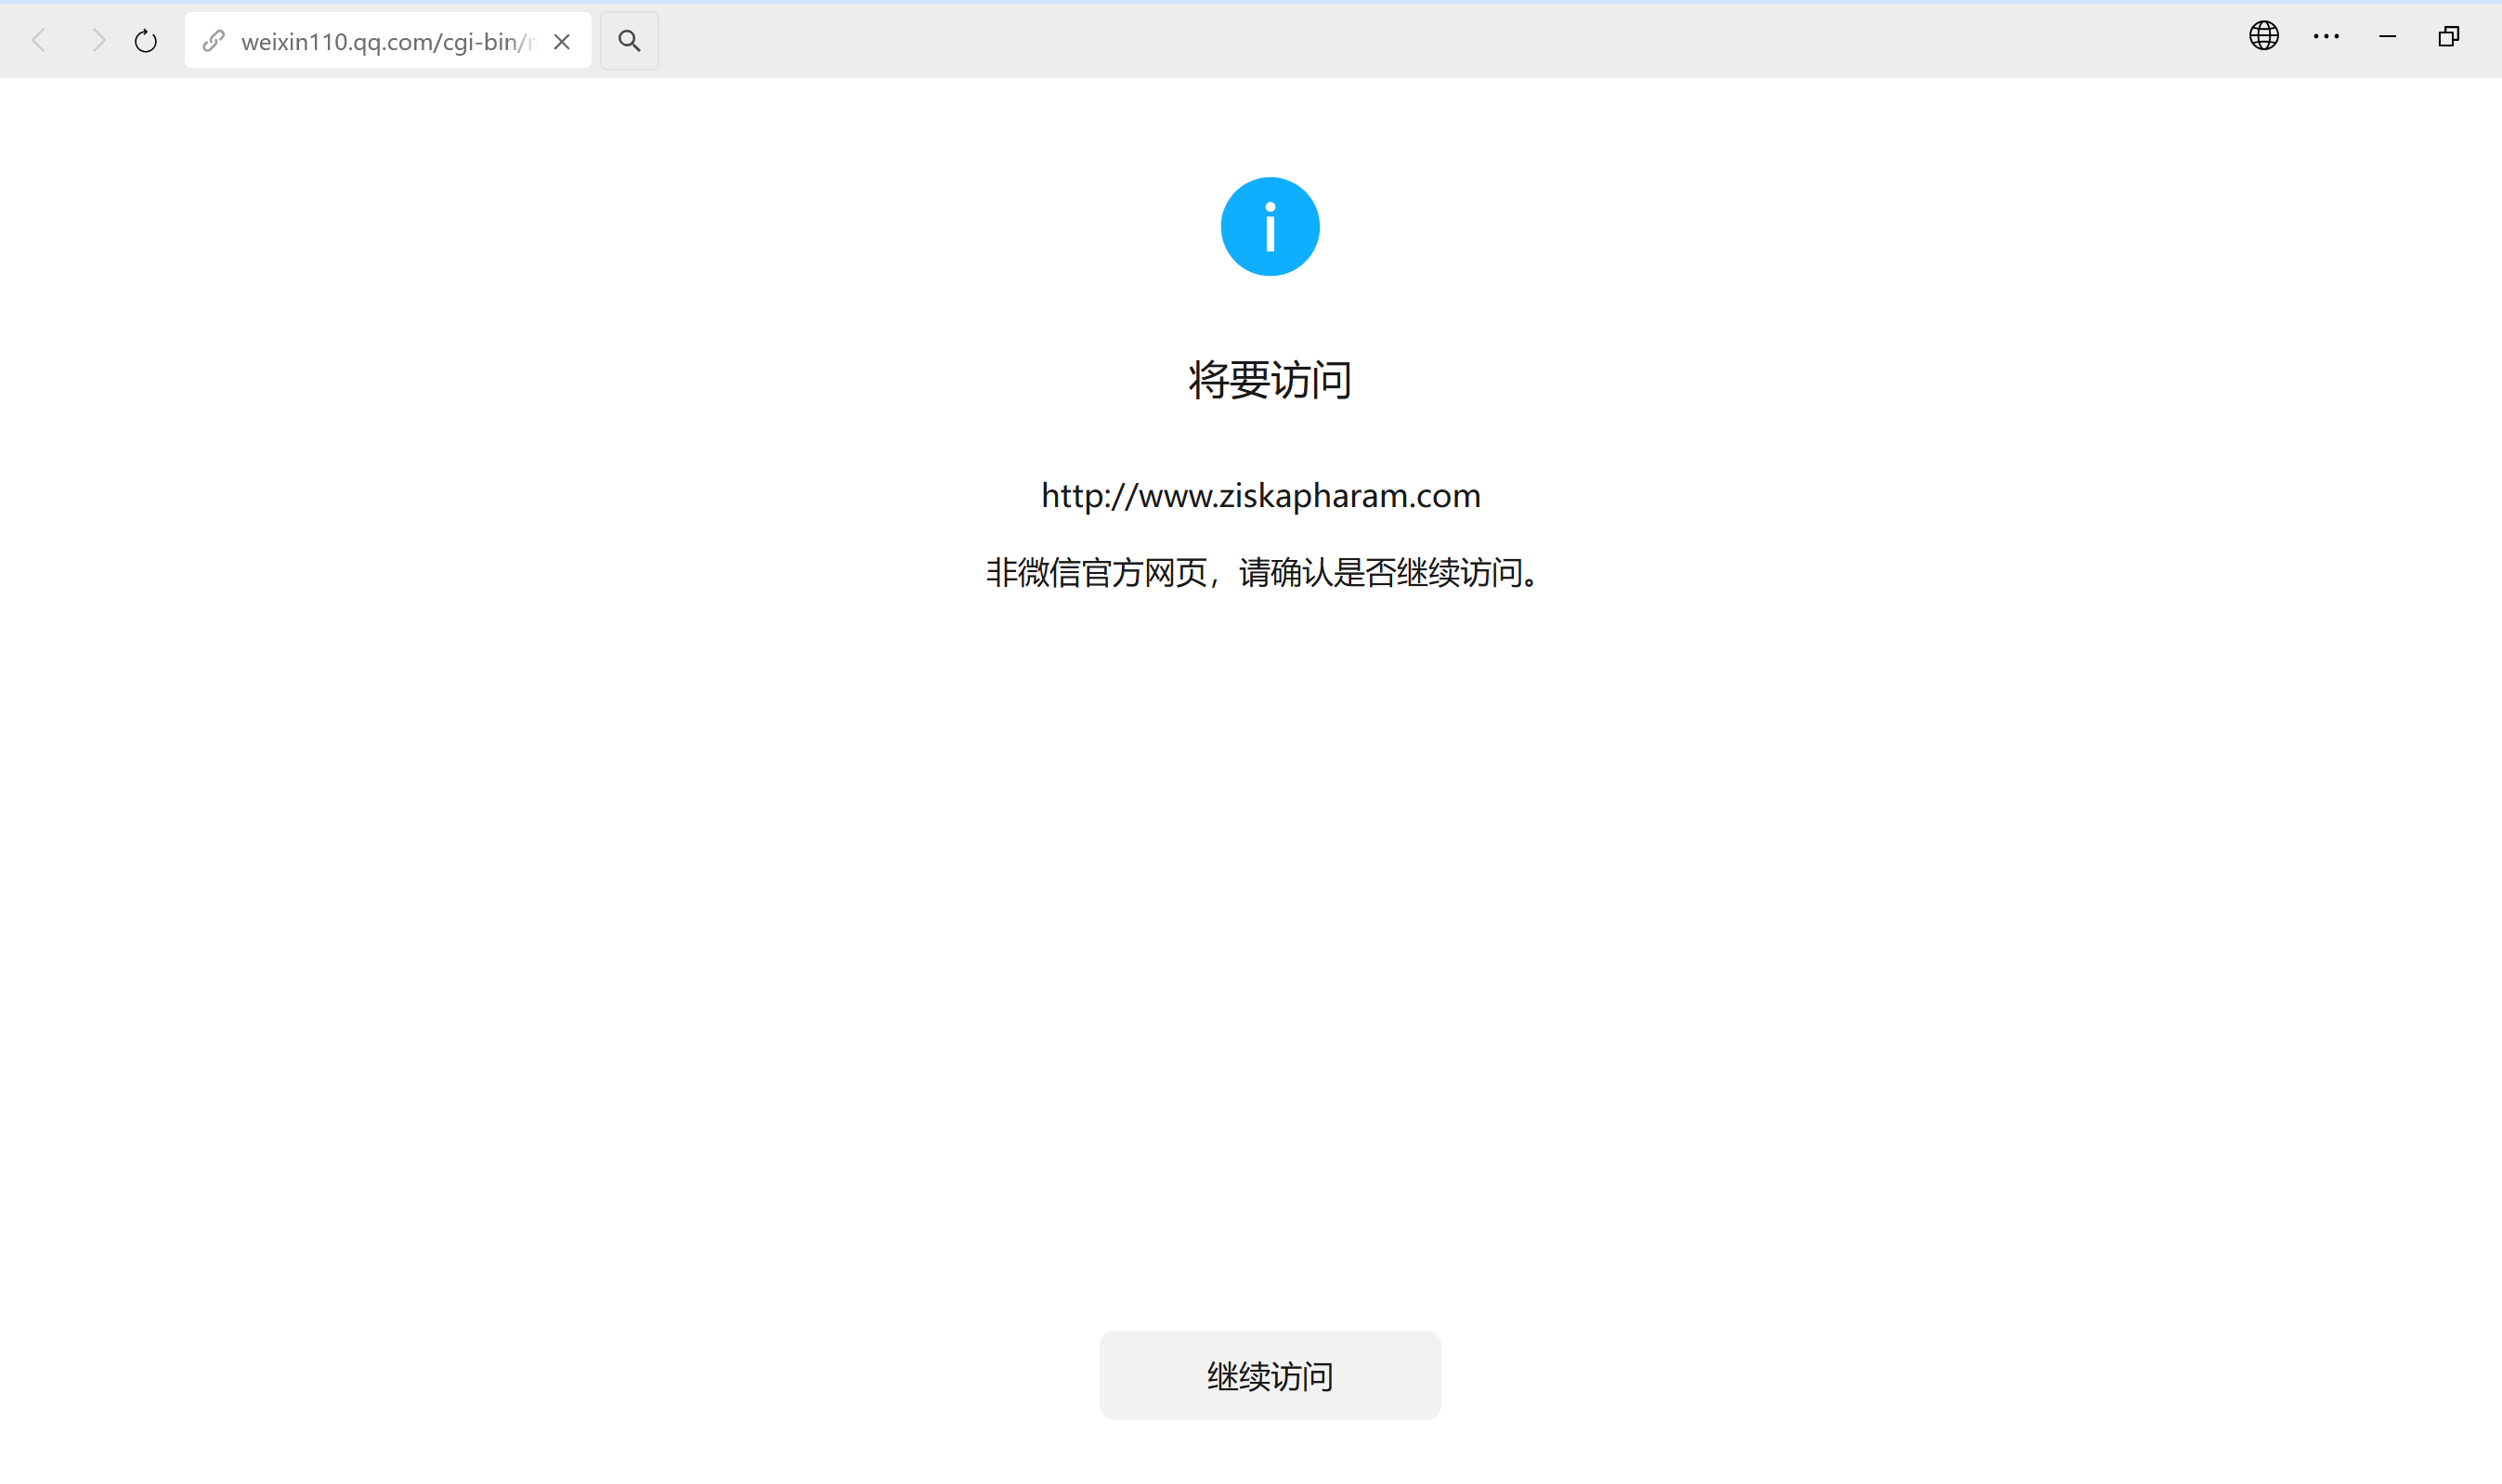Go back using the back arrow
2502x1484 pixels.
tap(39, 41)
